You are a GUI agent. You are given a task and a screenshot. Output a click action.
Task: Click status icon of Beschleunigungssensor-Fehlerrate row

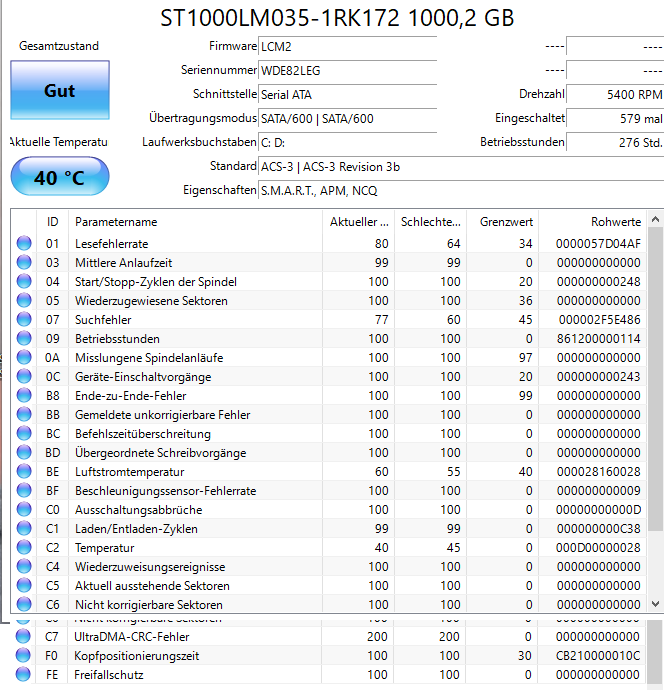(x=24, y=491)
